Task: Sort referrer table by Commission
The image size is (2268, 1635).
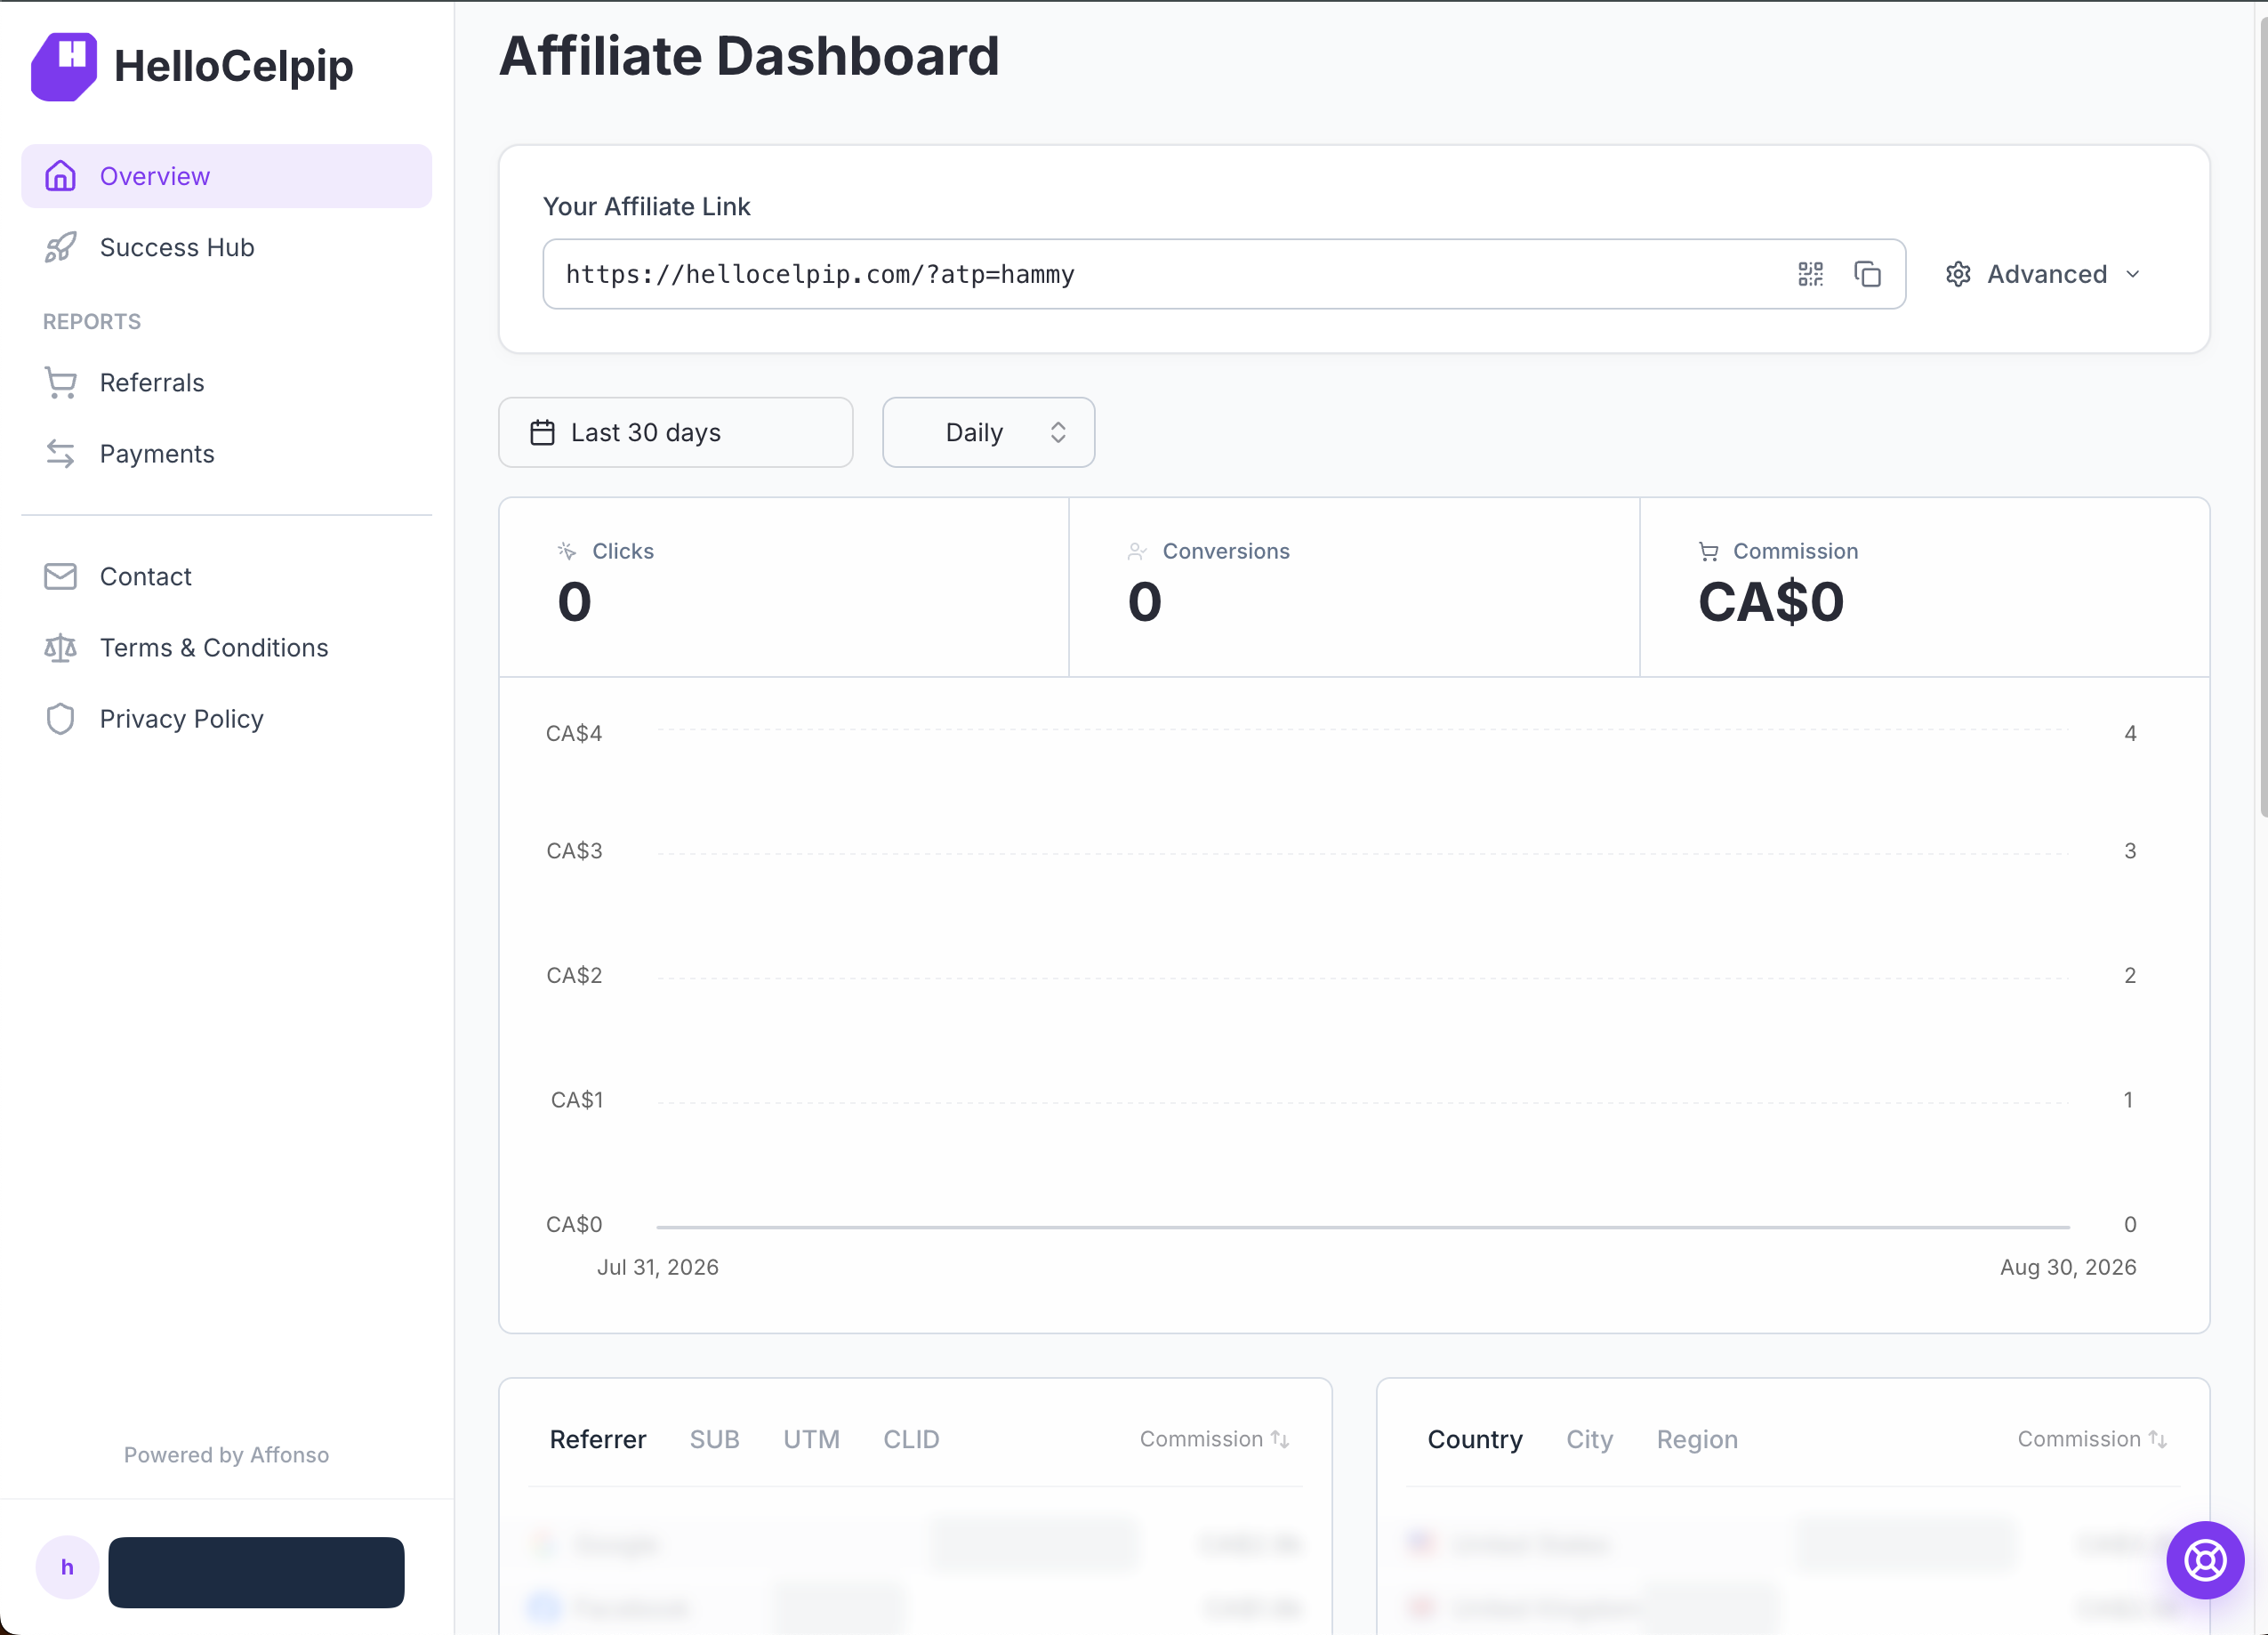Action: [1214, 1439]
